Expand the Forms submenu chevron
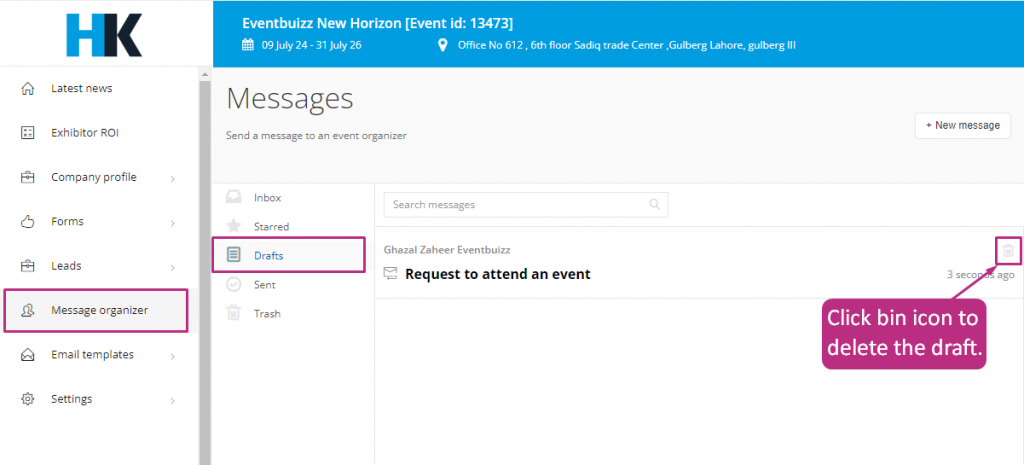This screenshot has height=465, width=1024. (x=172, y=223)
